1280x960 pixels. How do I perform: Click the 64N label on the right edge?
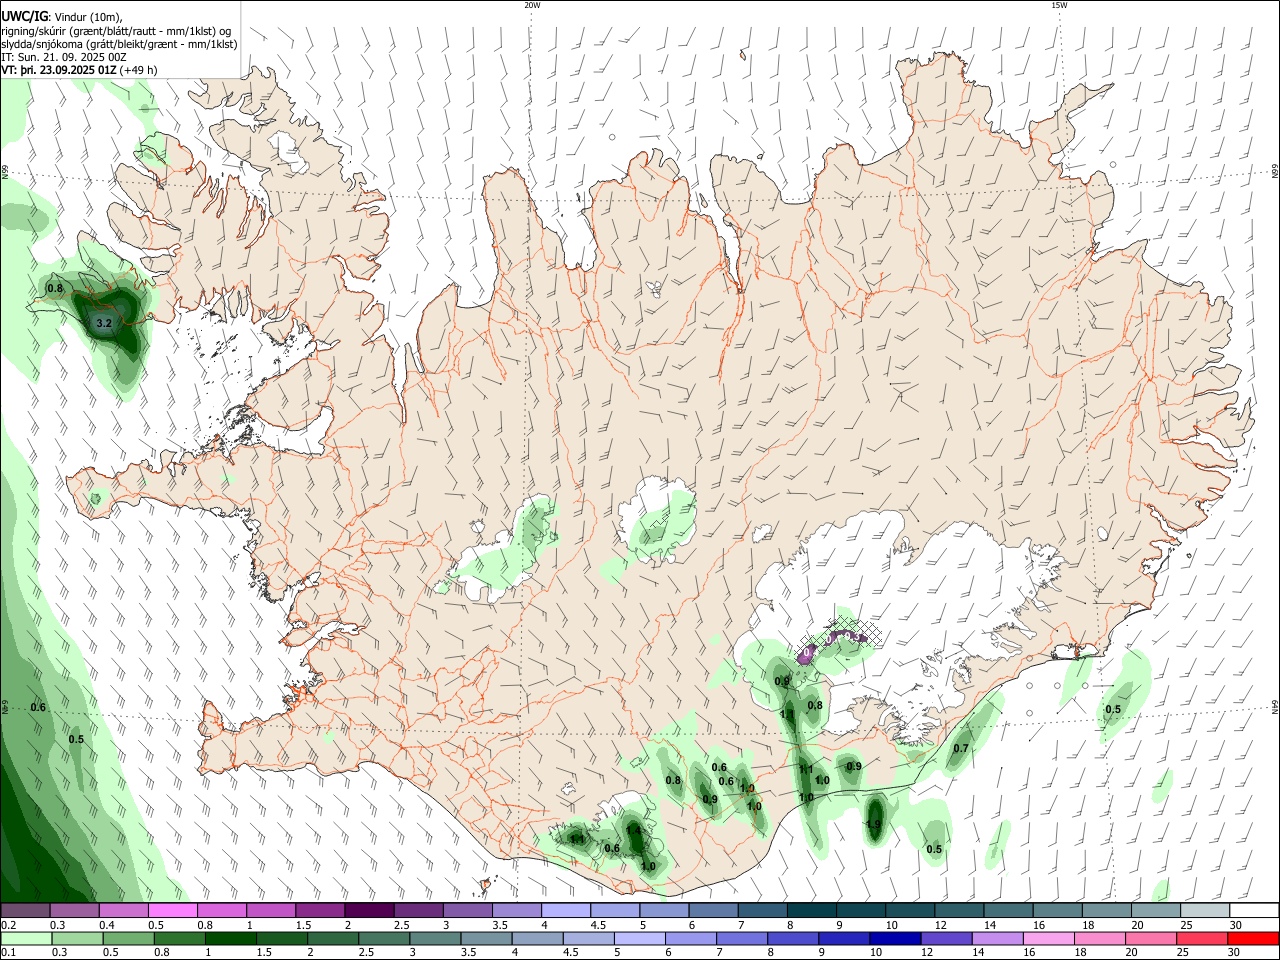pos(1275,707)
